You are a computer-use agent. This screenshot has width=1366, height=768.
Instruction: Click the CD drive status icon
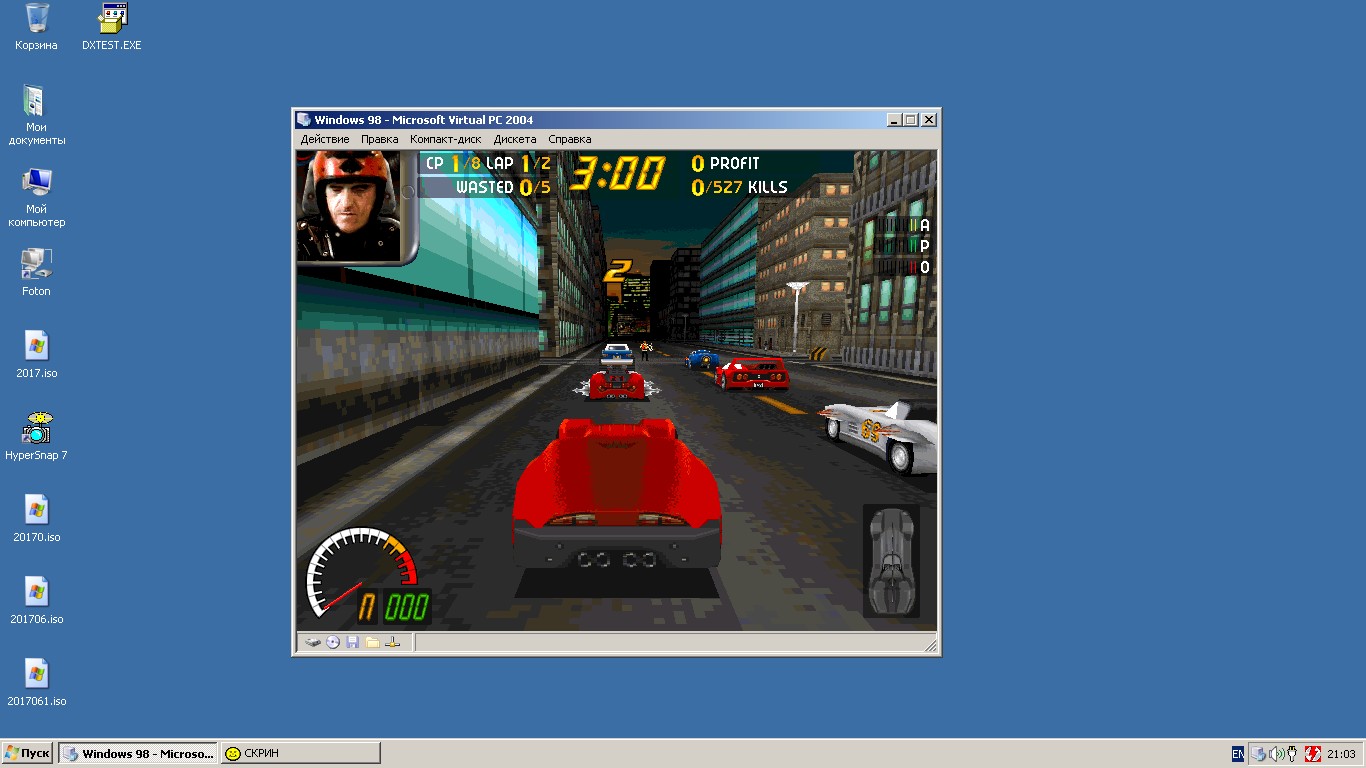tap(333, 642)
